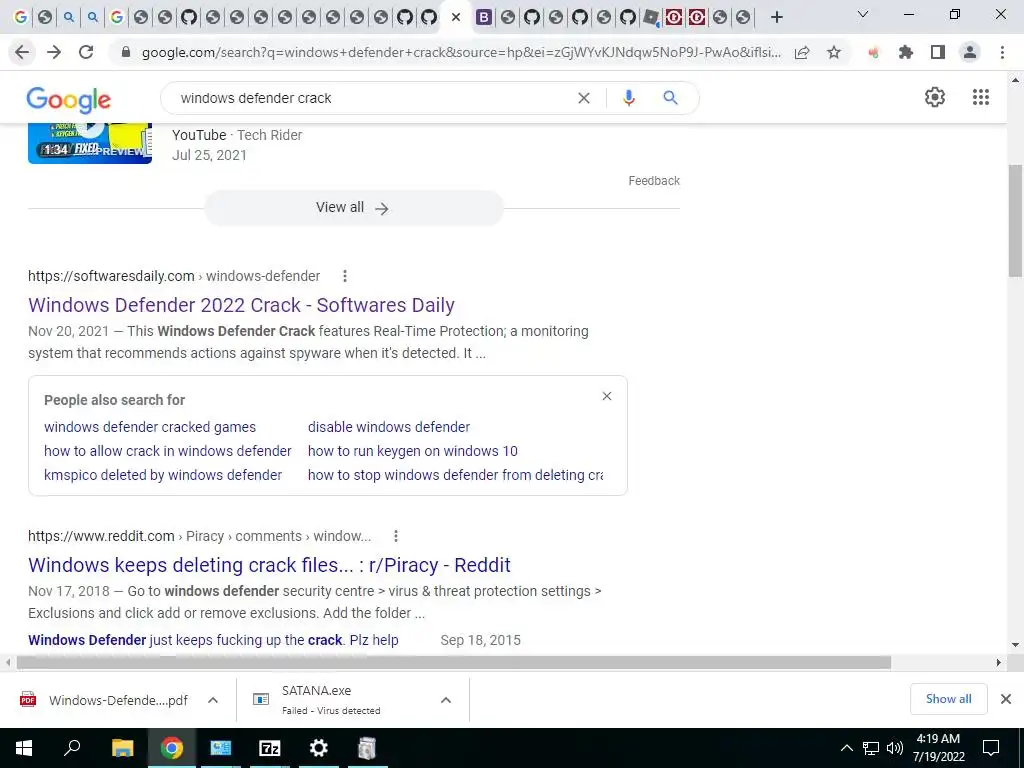Image resolution: width=1024 pixels, height=768 pixels.
Task: Open the Windows Start menu
Action: coord(24,748)
